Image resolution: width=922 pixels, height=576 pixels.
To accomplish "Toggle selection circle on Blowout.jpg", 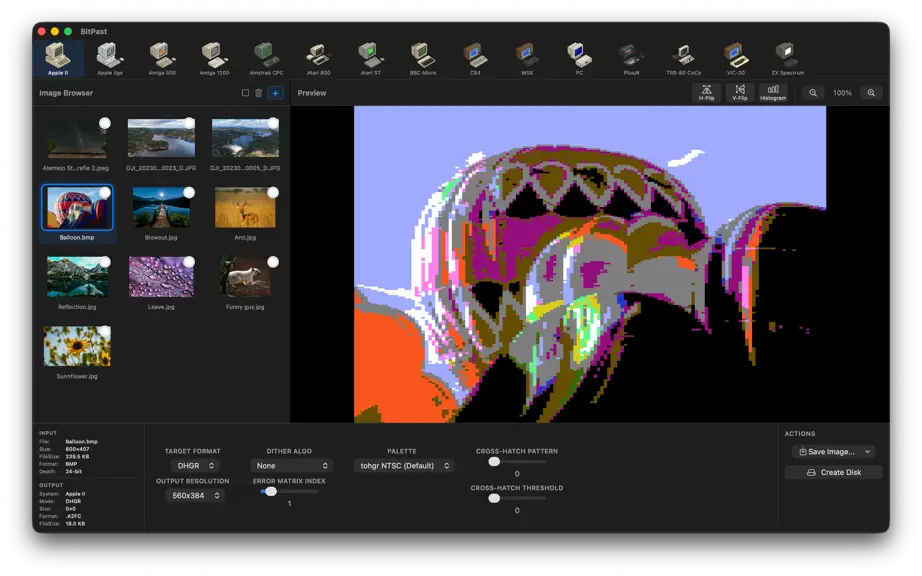I will point(189,192).
